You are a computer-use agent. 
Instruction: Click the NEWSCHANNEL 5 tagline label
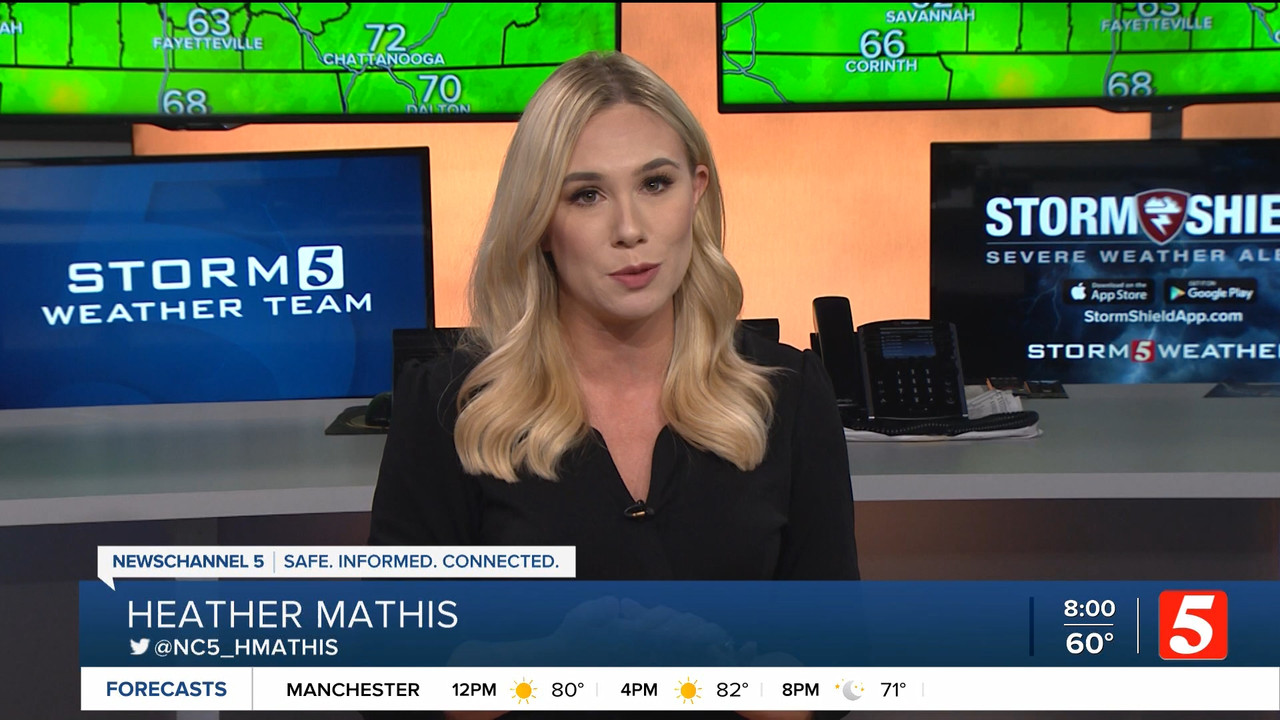click(188, 561)
